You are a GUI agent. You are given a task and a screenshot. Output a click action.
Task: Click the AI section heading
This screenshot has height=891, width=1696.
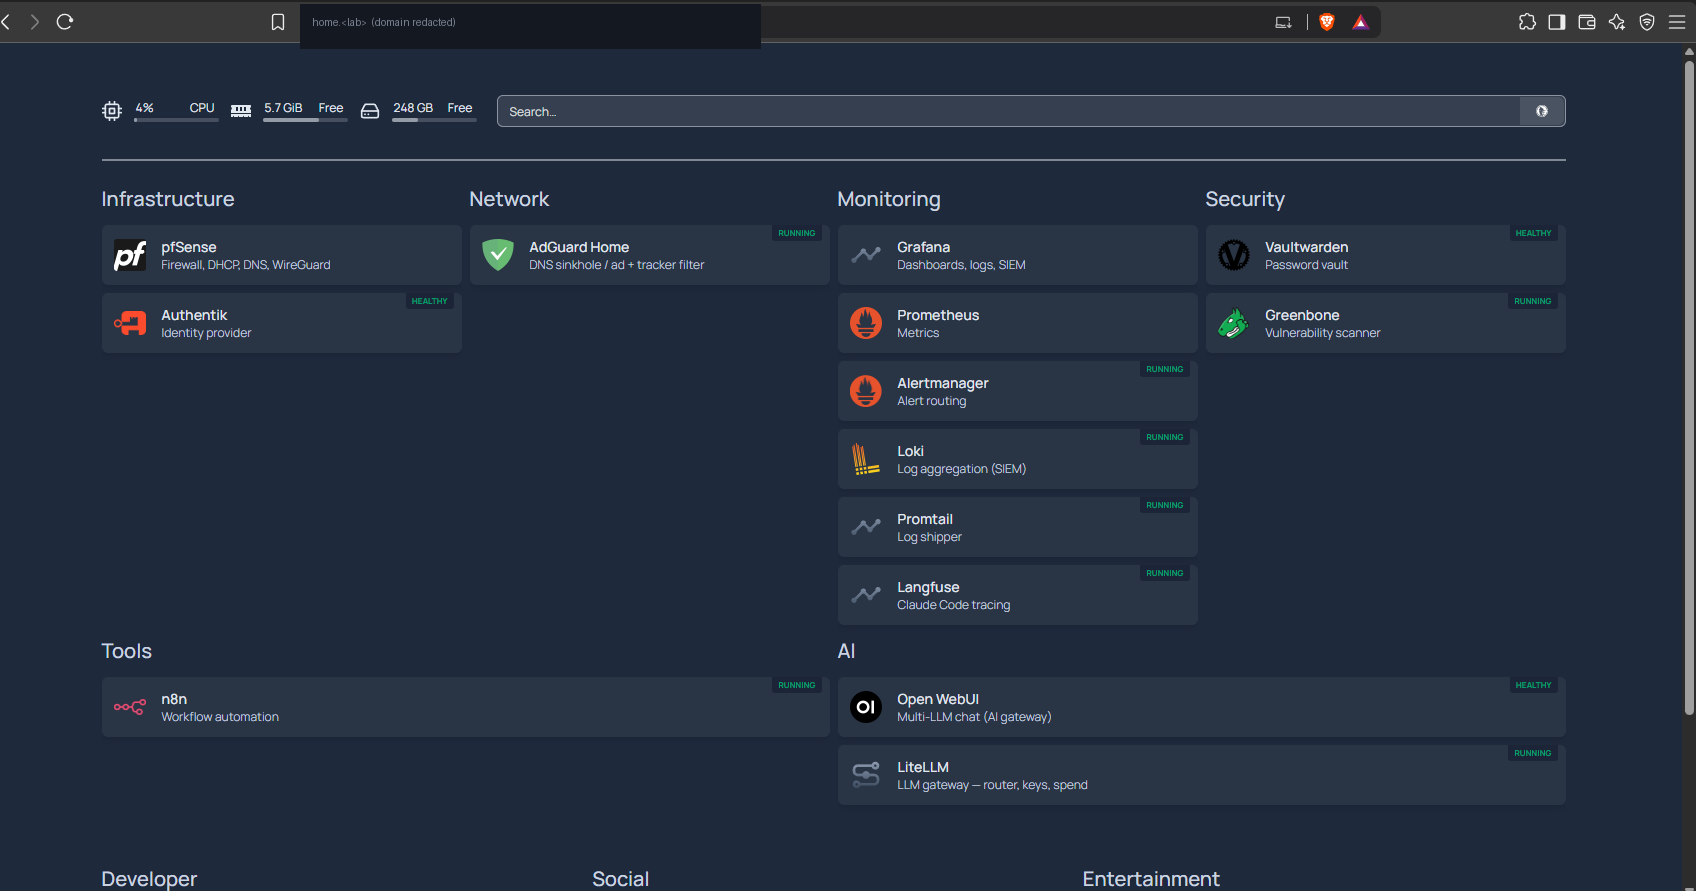[x=846, y=651]
